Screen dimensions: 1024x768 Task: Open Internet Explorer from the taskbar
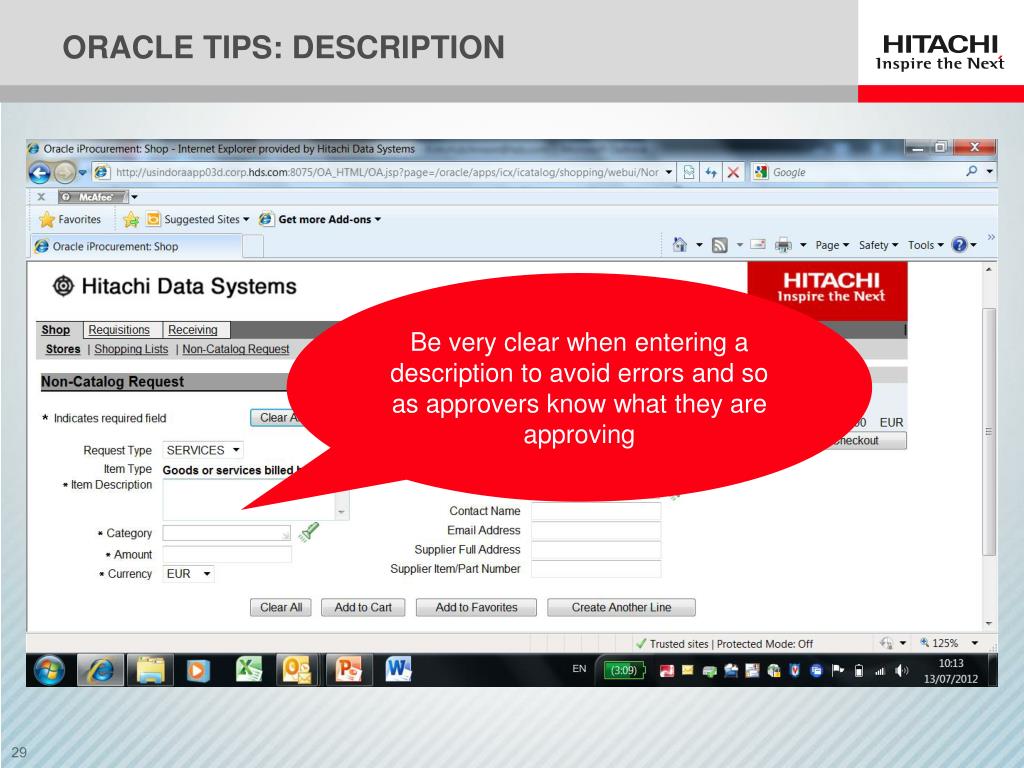pyautogui.click(x=101, y=670)
